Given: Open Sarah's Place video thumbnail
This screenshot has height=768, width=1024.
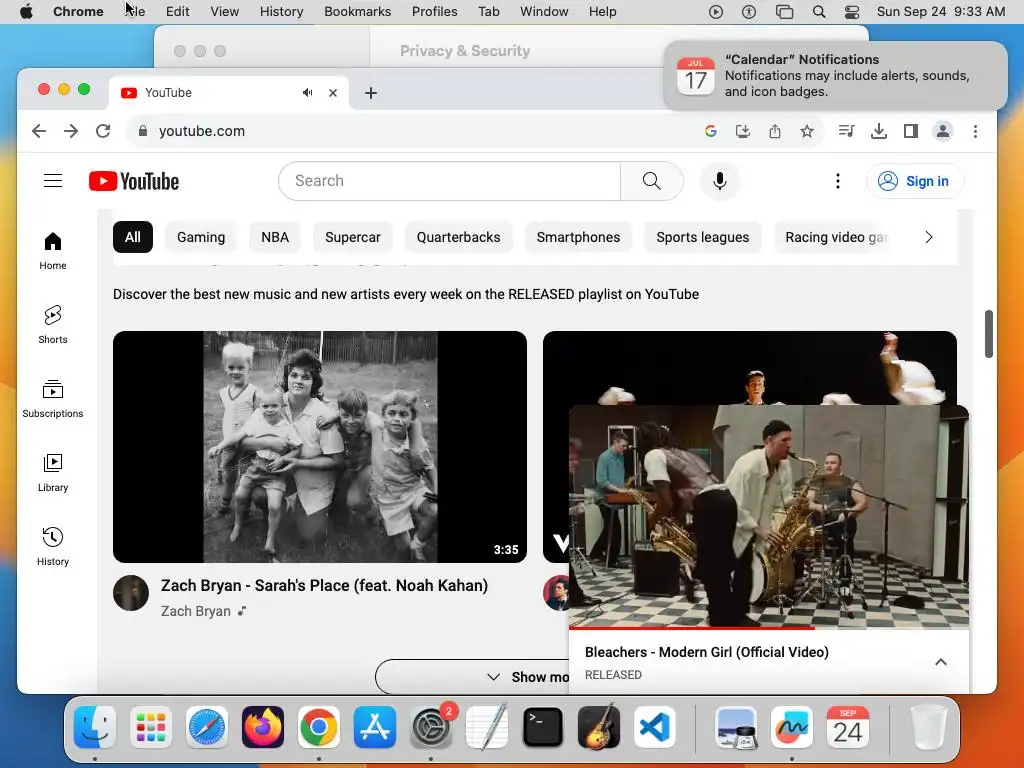Looking at the screenshot, I should pos(320,447).
